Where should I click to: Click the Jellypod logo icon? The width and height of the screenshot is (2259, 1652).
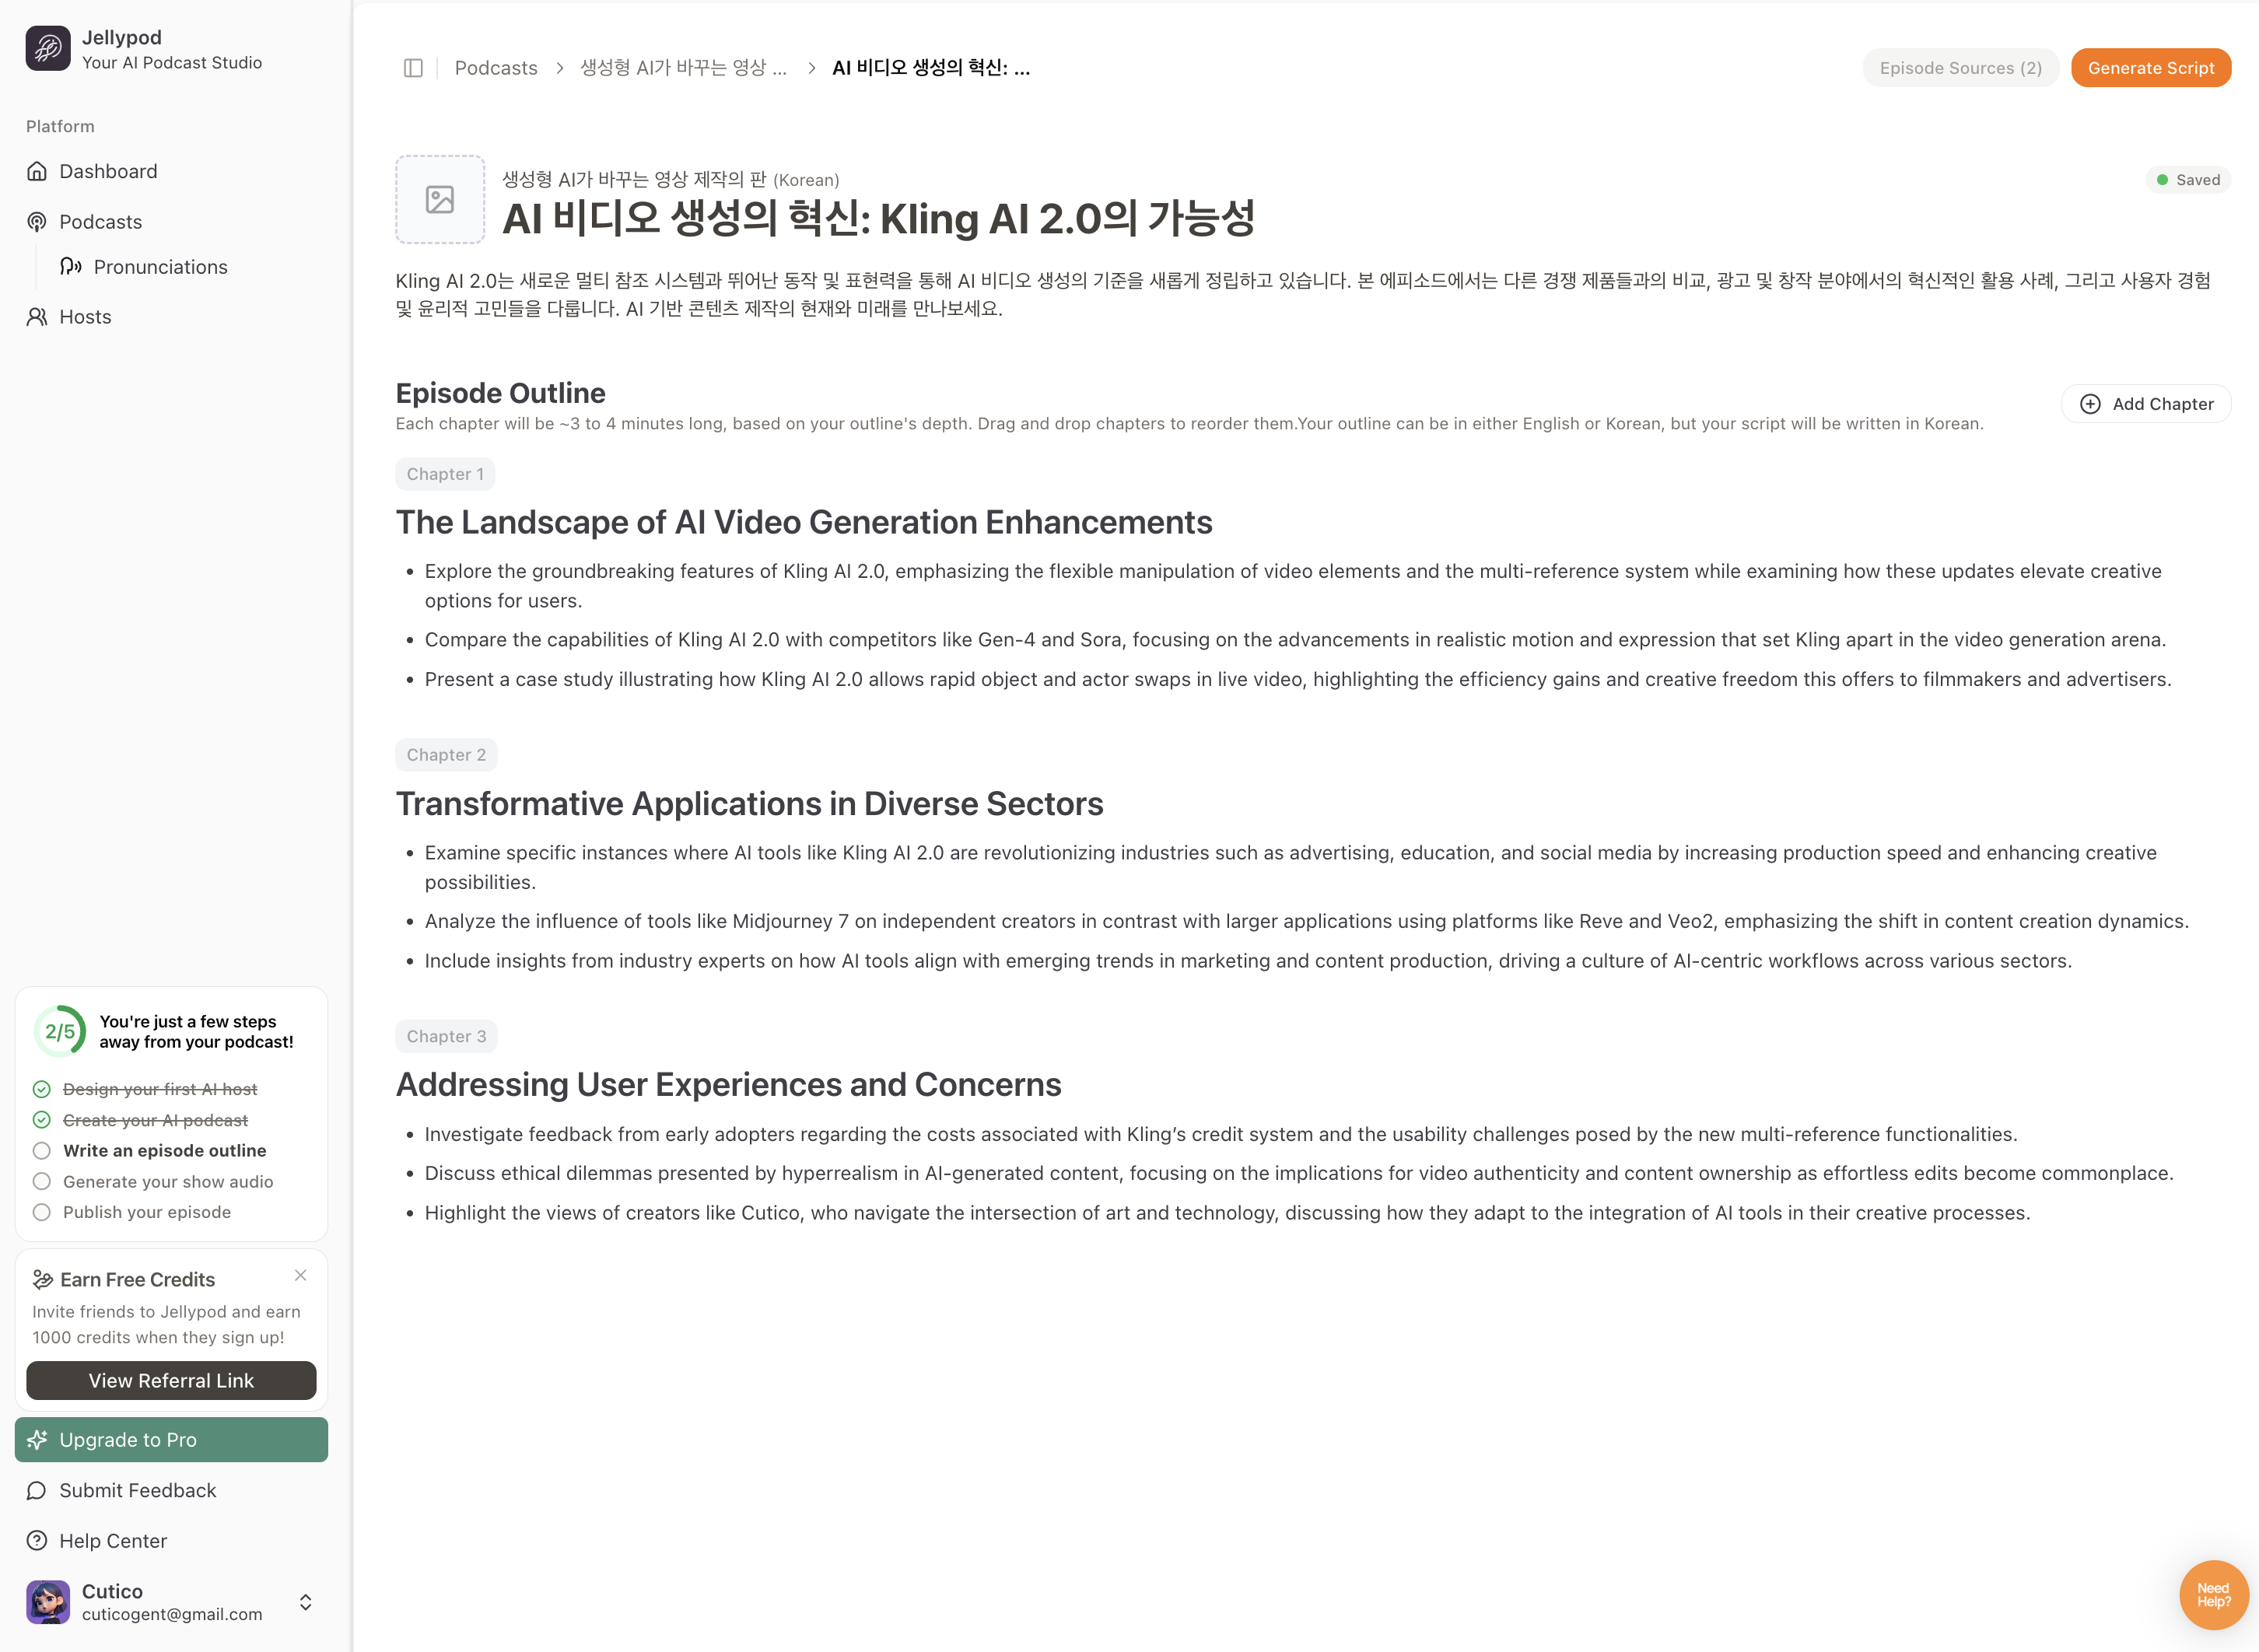point(48,48)
